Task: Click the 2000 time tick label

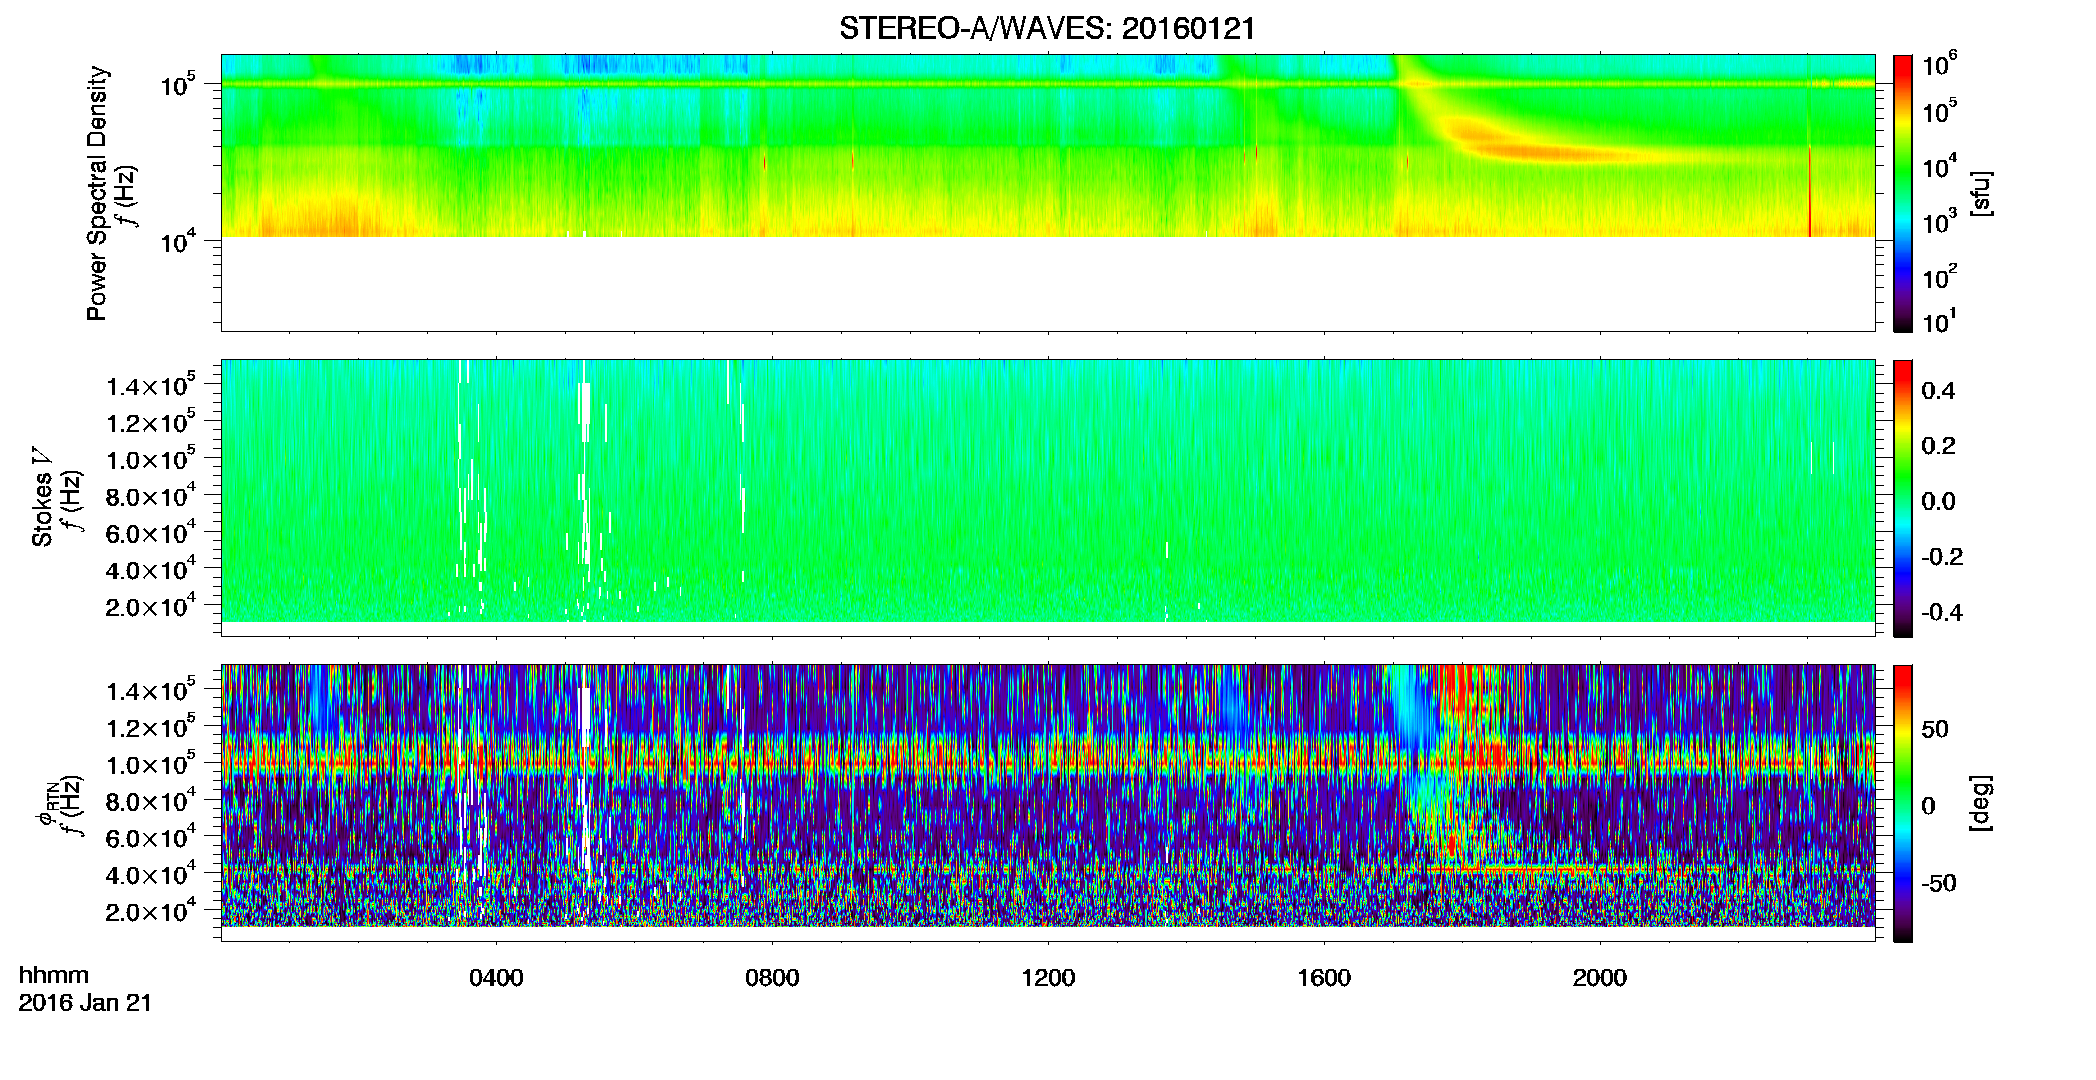Action: [x=1600, y=978]
